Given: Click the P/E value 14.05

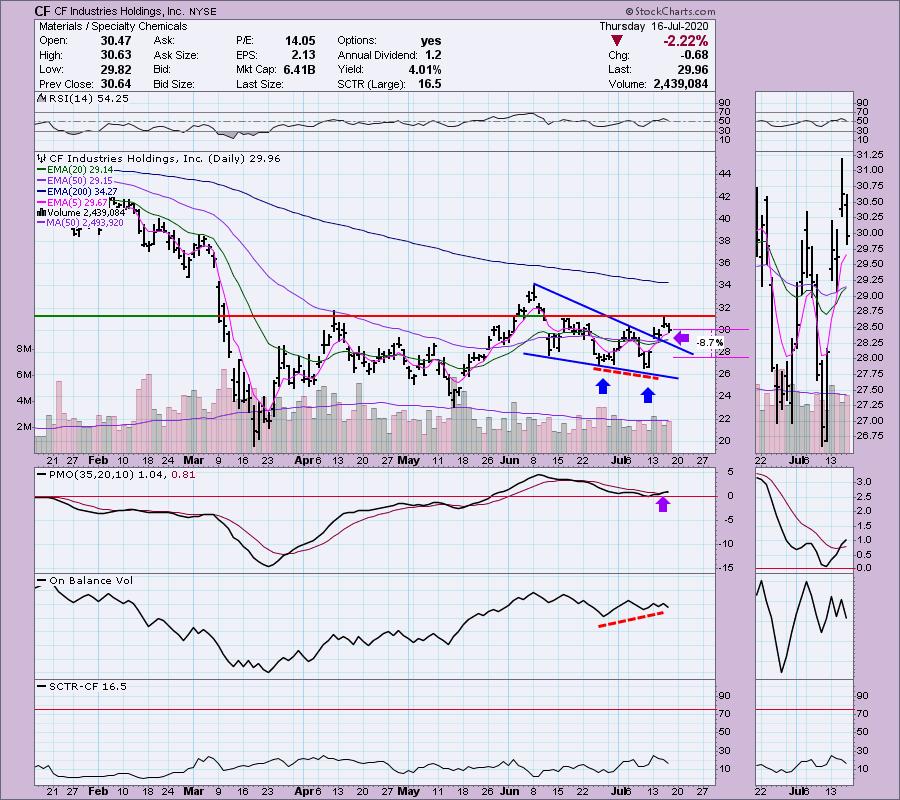Looking at the screenshot, I should 300,41.
